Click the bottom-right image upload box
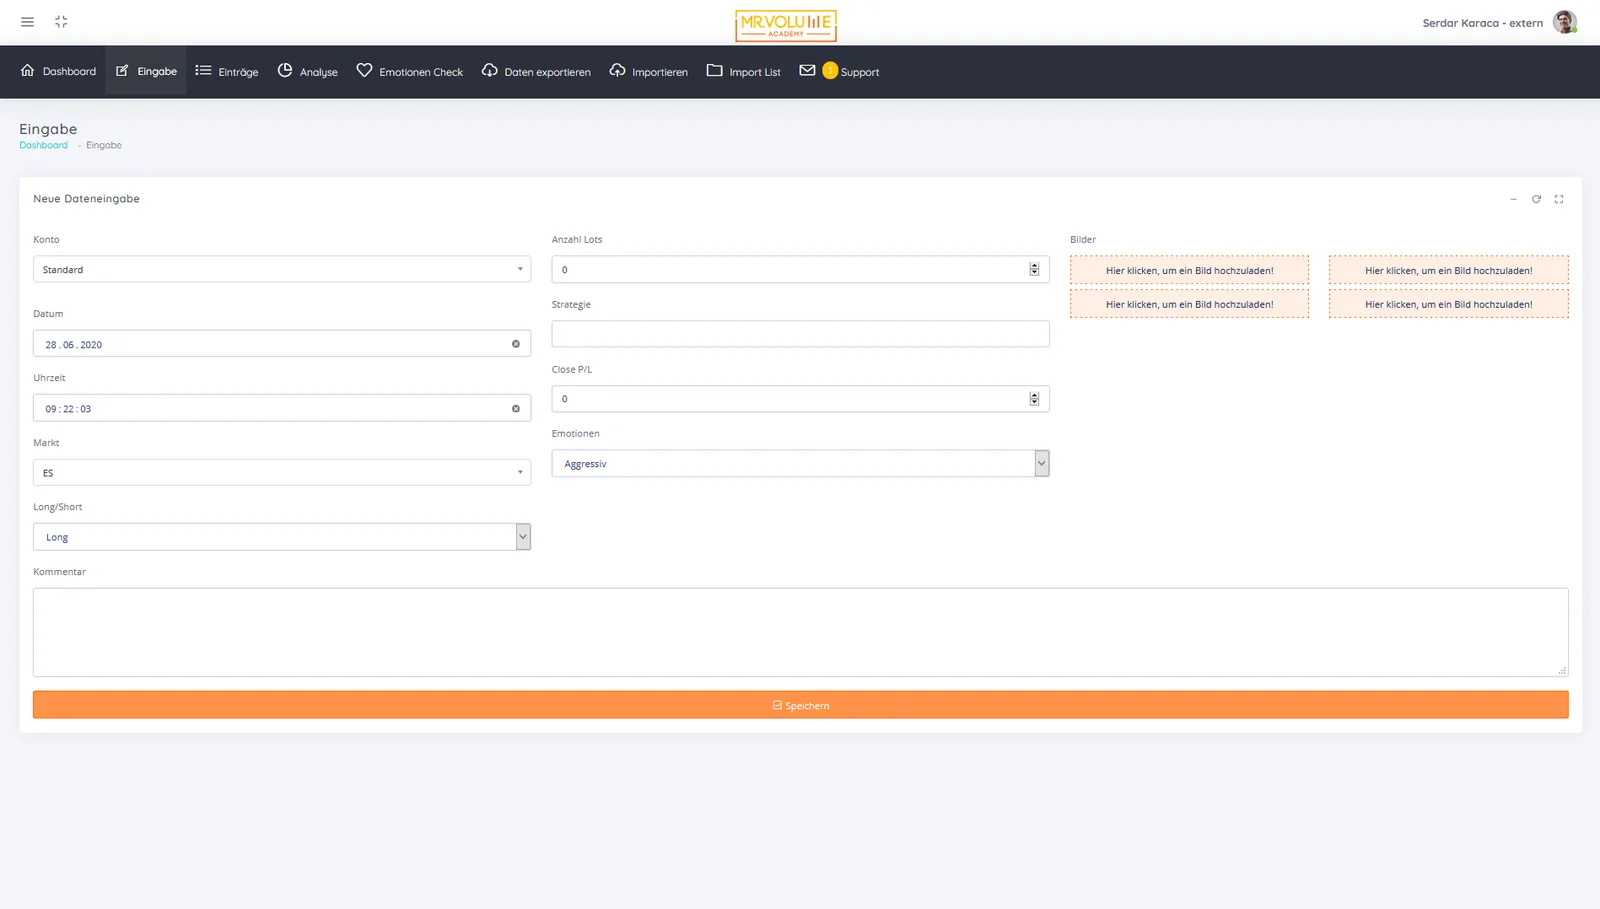The image size is (1600, 909). 1449,304
